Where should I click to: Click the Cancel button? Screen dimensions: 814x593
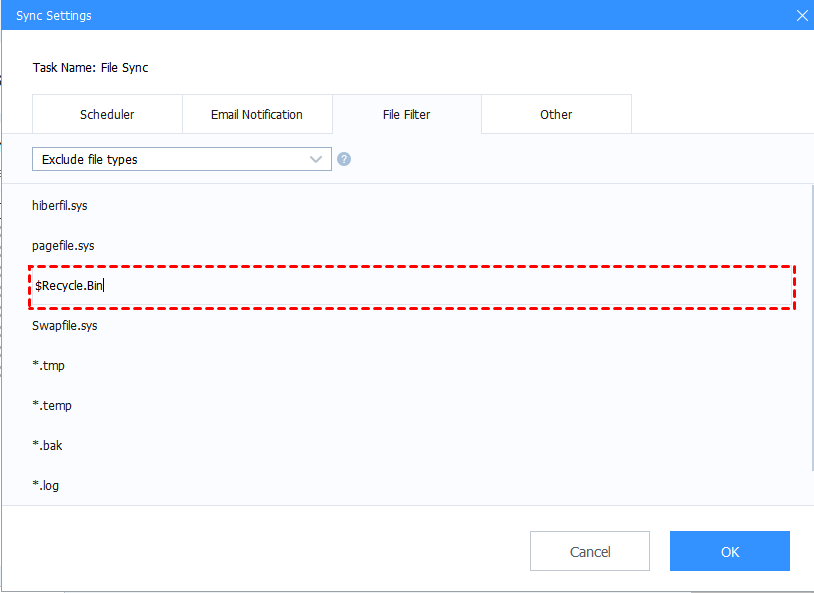coord(590,551)
